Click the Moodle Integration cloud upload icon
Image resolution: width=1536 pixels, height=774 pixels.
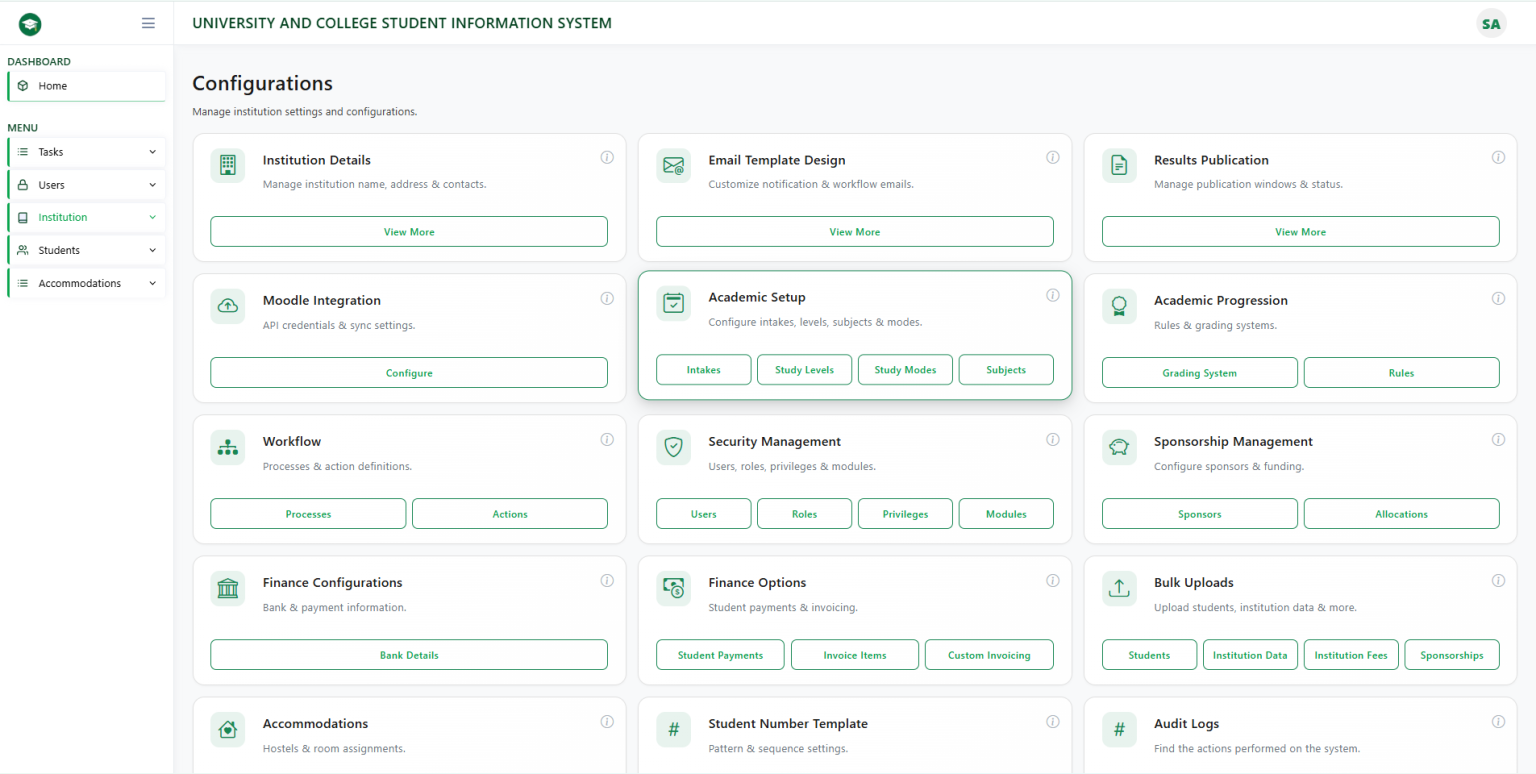pyautogui.click(x=228, y=306)
